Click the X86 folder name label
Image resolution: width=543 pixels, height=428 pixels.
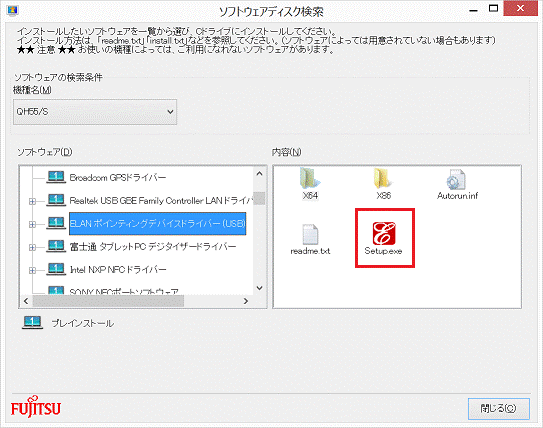click(383, 196)
